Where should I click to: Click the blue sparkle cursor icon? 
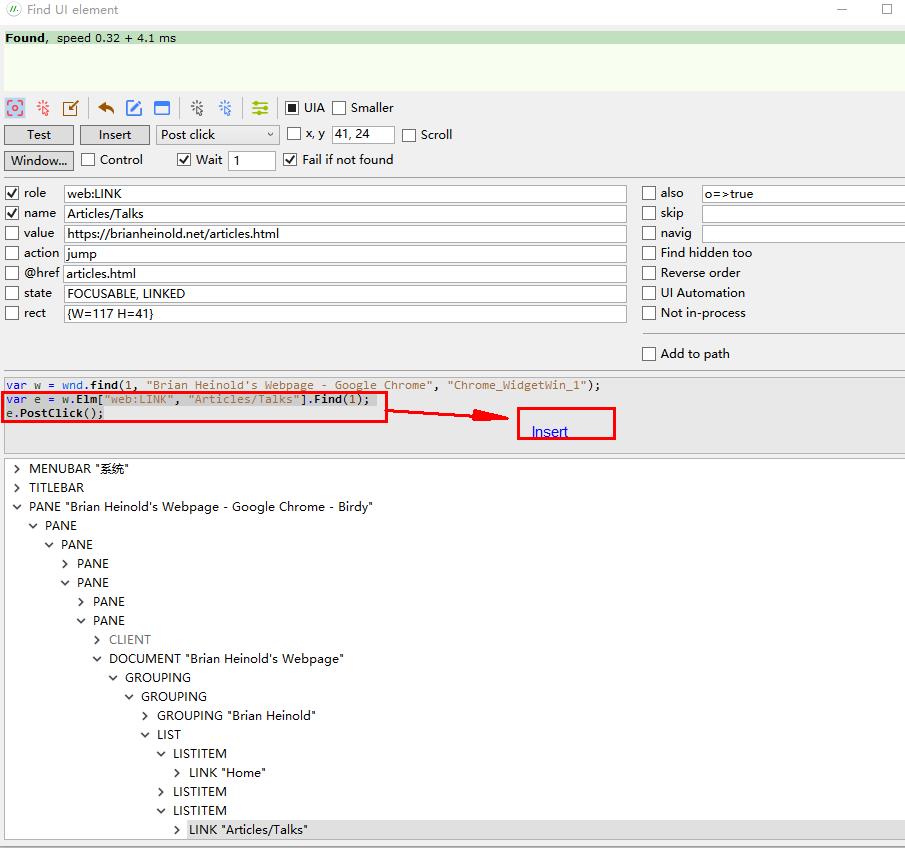(225, 108)
